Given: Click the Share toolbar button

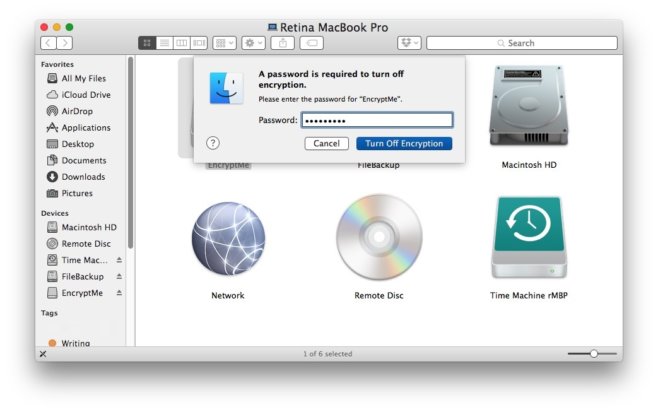Looking at the screenshot, I should click(x=283, y=43).
